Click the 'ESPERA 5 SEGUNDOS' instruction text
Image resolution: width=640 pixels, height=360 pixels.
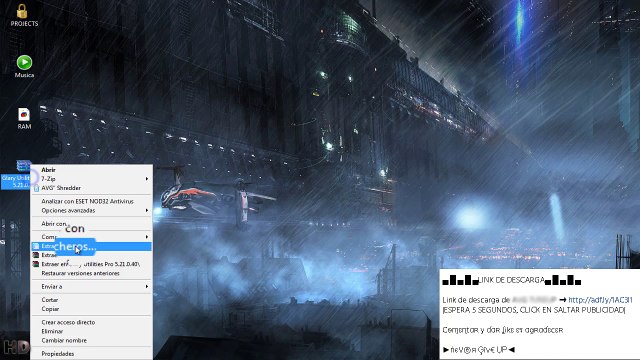tap(534, 310)
